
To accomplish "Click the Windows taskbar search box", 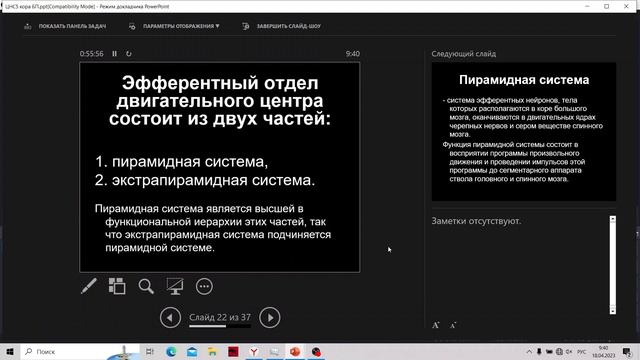I will coord(80,351).
